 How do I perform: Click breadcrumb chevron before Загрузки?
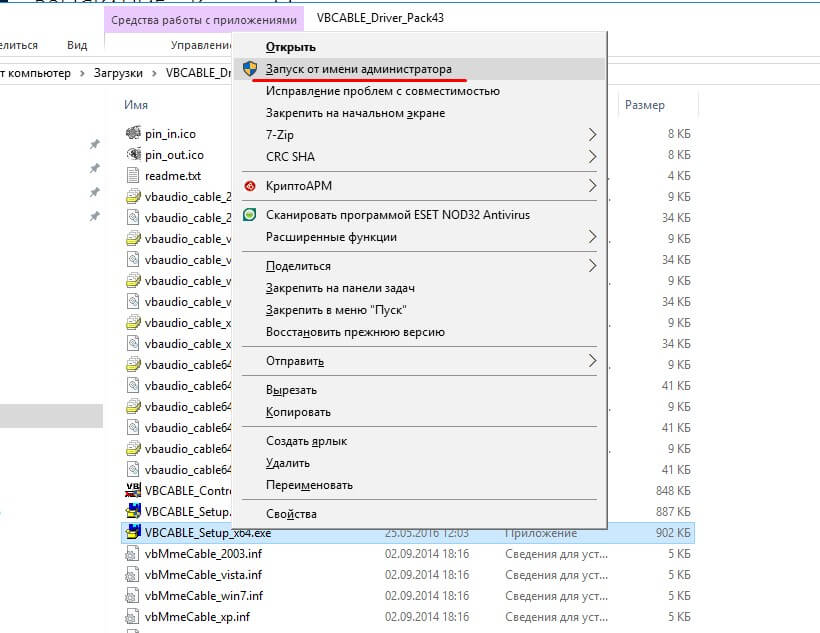click(x=82, y=73)
